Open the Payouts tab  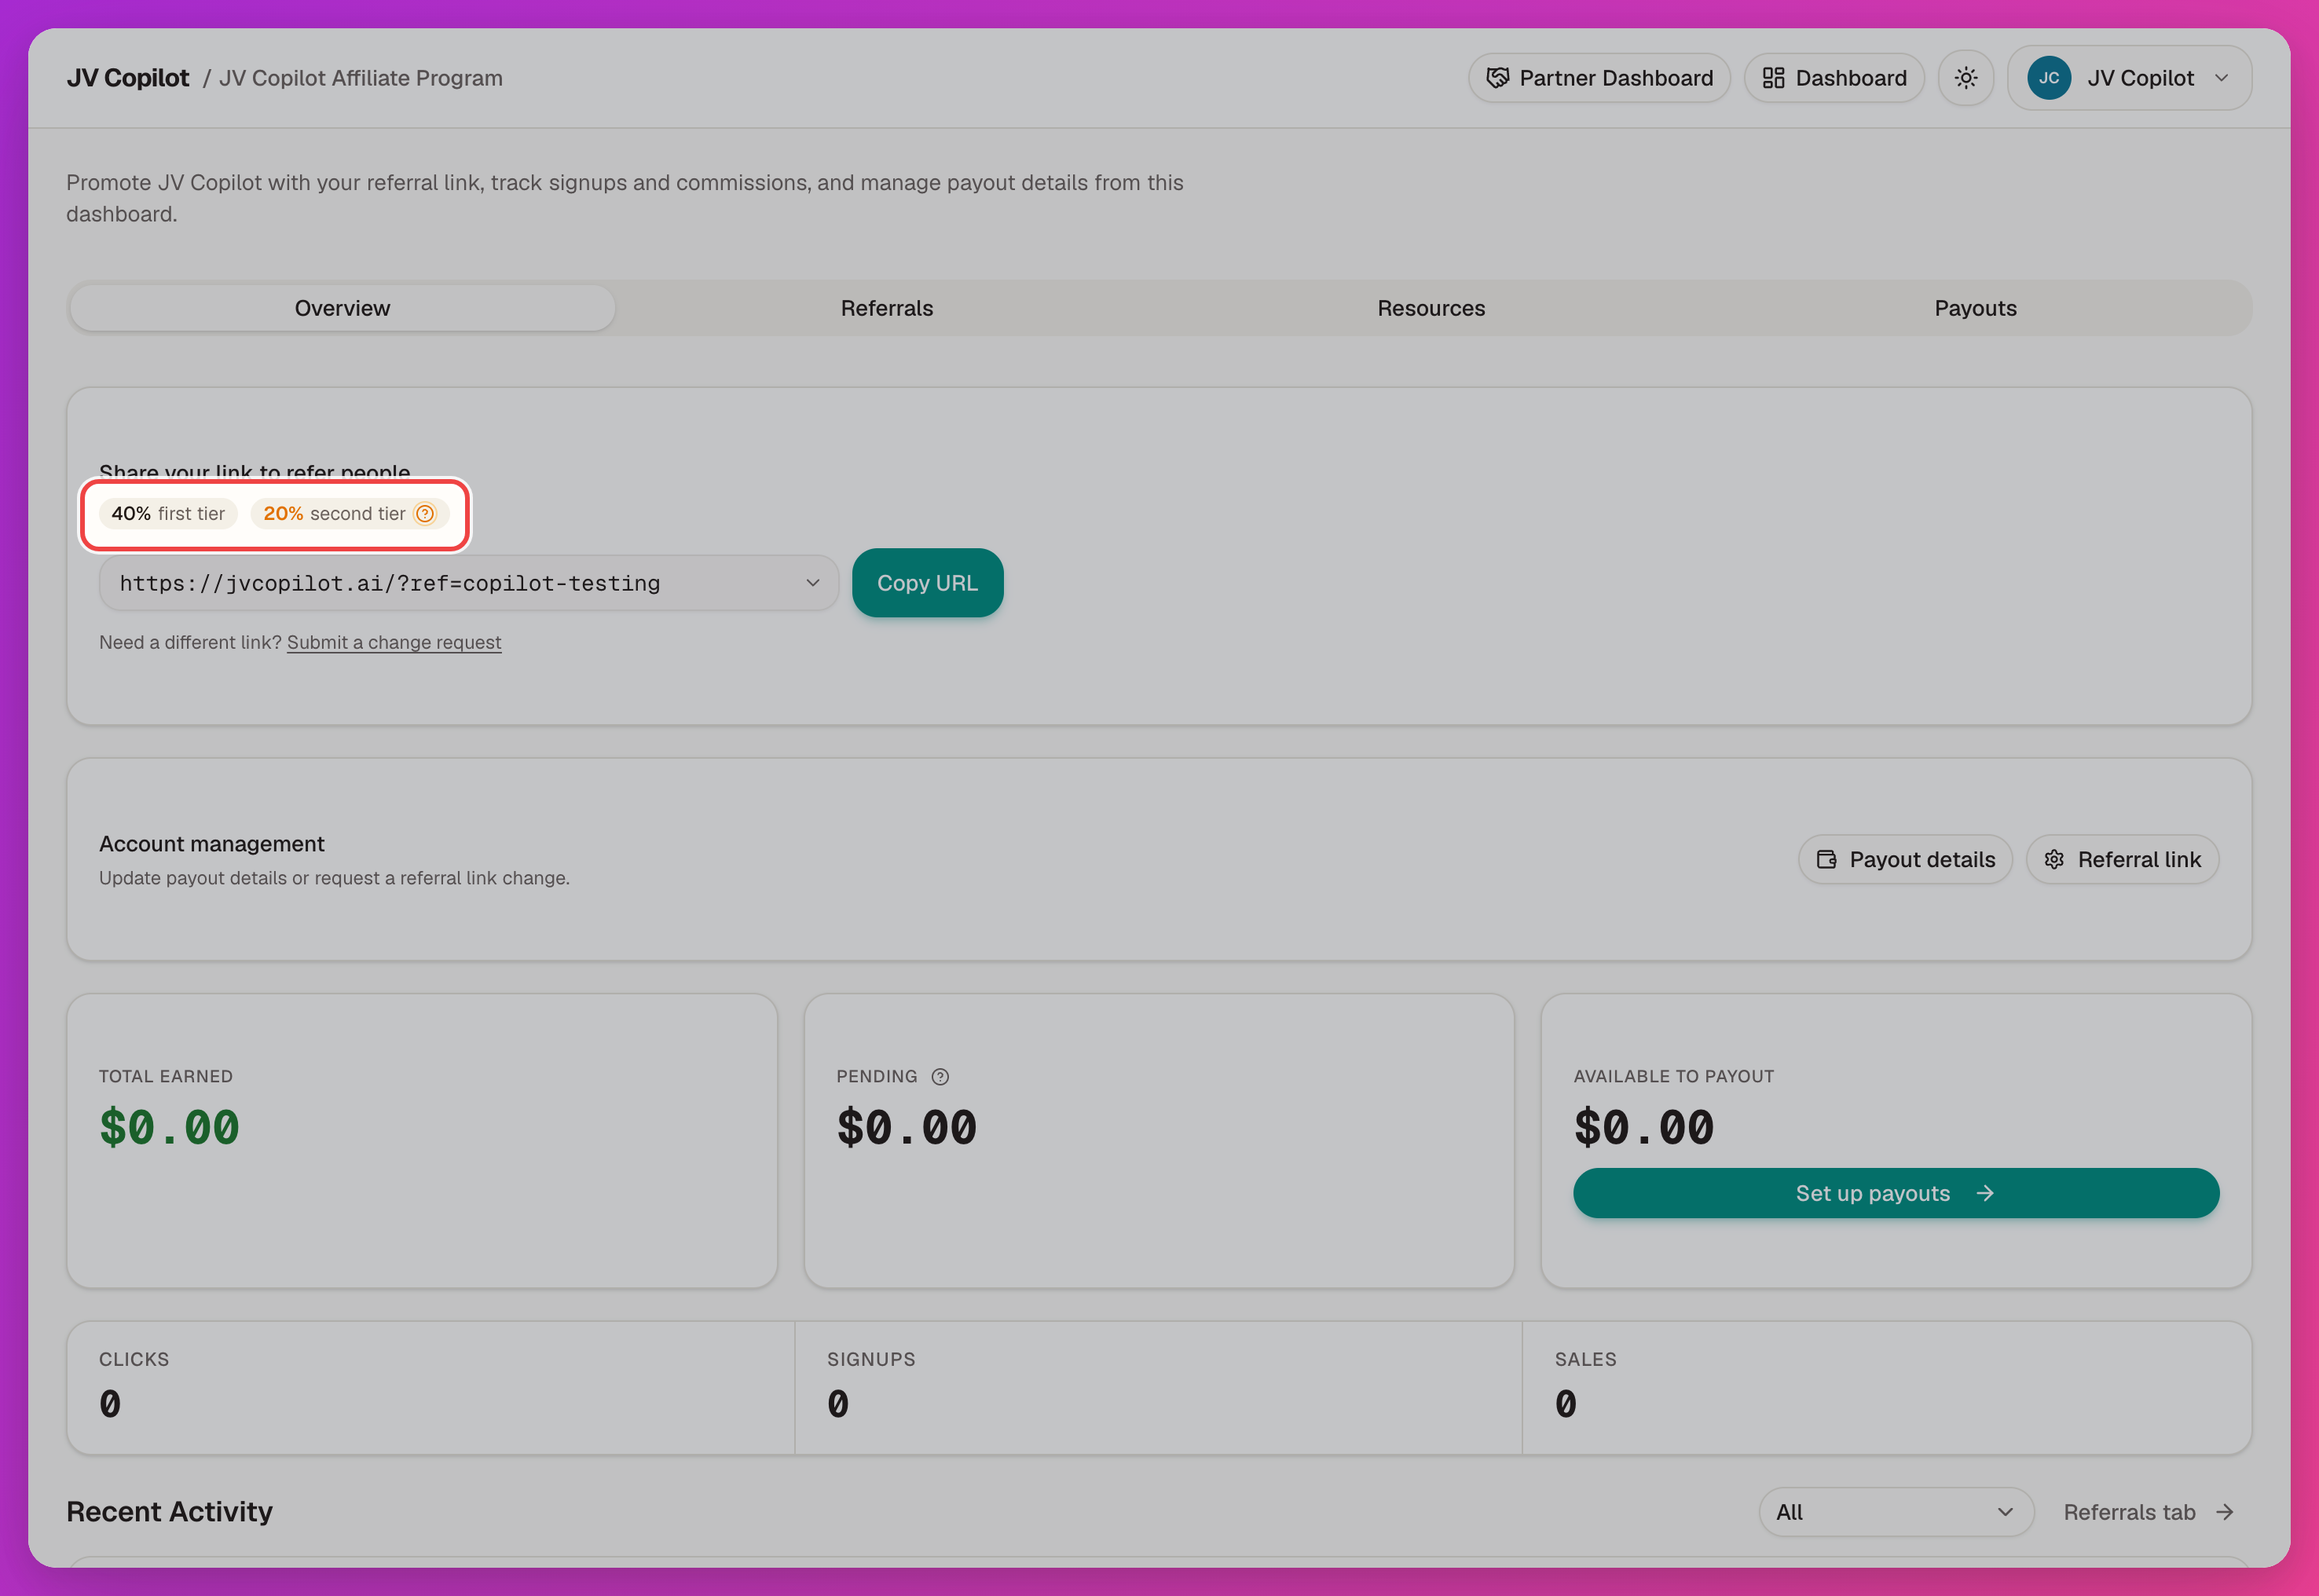1975,308
